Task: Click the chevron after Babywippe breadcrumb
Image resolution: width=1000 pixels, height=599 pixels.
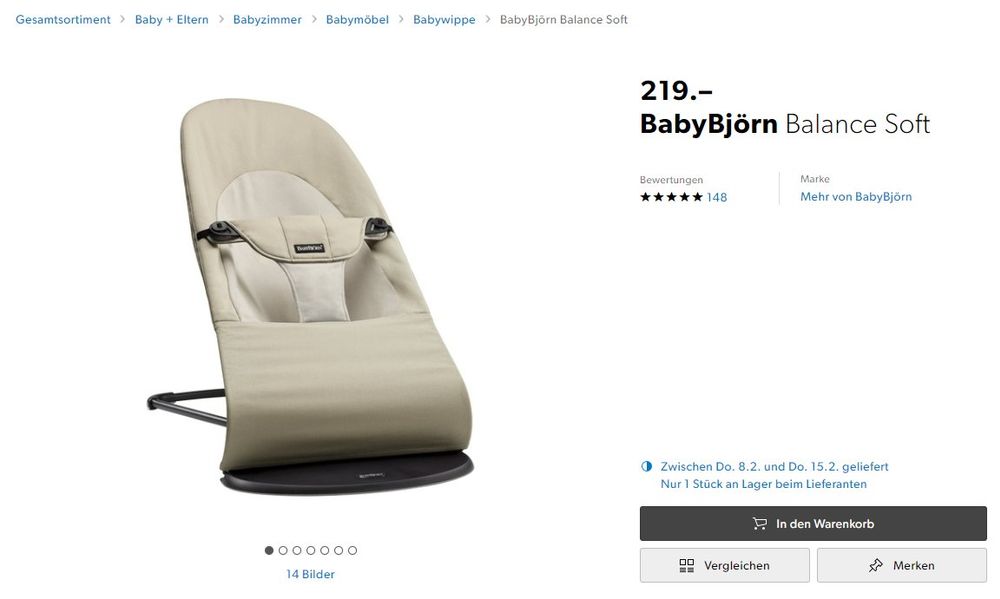Action: 488,19
